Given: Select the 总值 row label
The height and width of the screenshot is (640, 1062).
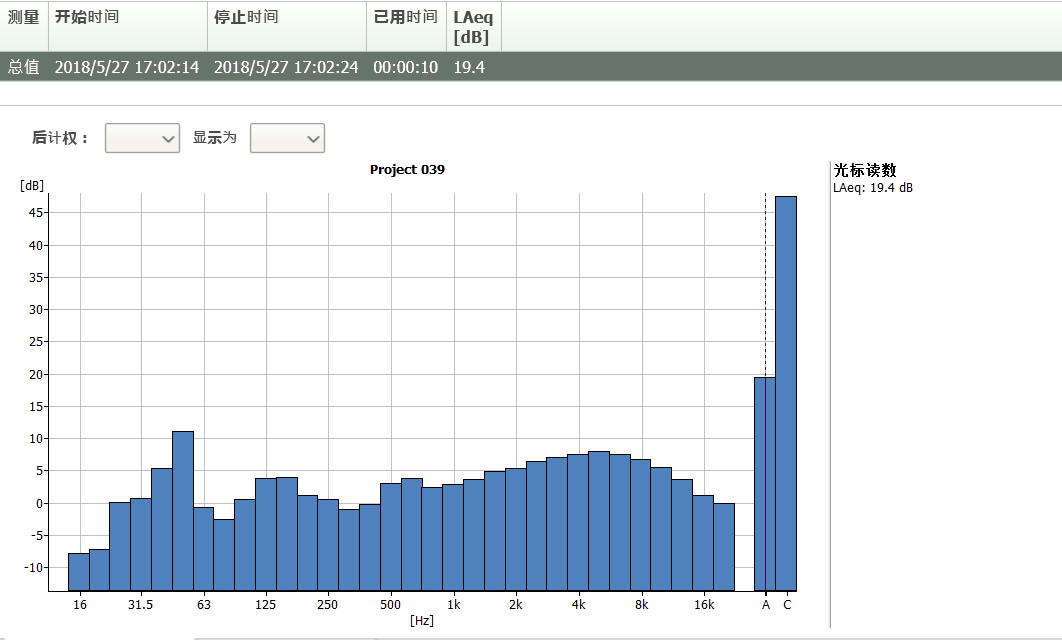Looking at the screenshot, I should coord(23,67).
